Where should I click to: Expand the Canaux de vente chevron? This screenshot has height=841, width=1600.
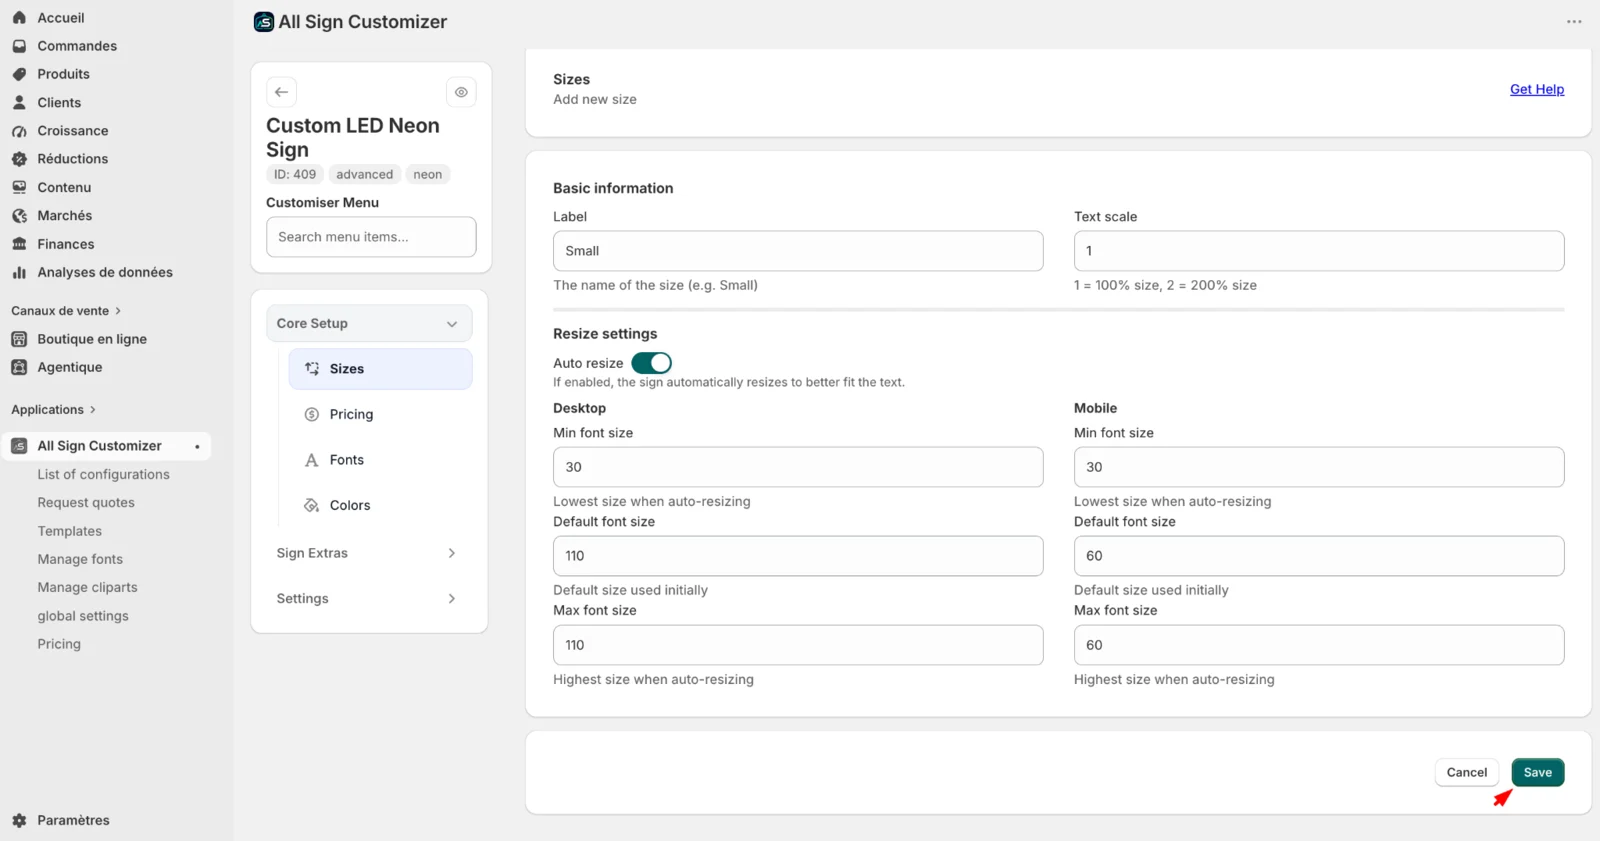tap(118, 311)
